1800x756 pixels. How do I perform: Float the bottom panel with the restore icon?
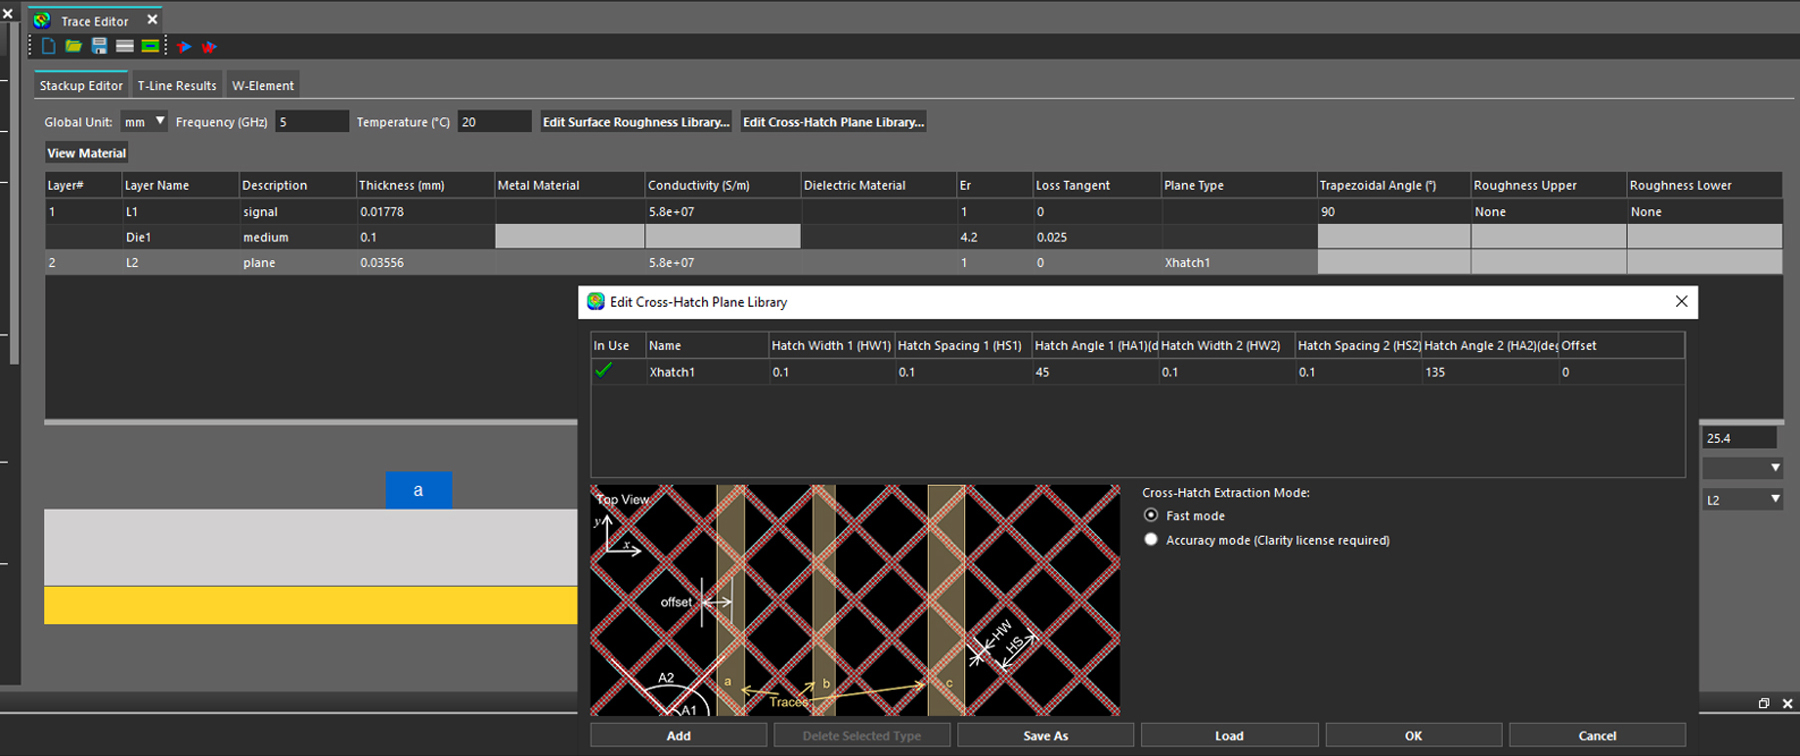(1764, 704)
